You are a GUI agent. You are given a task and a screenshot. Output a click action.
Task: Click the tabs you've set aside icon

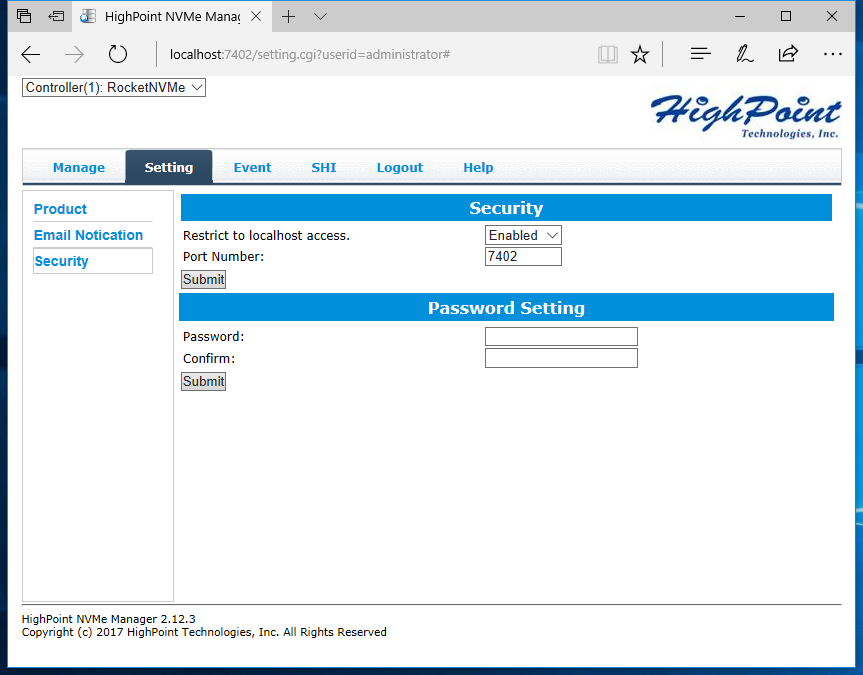[x=24, y=16]
